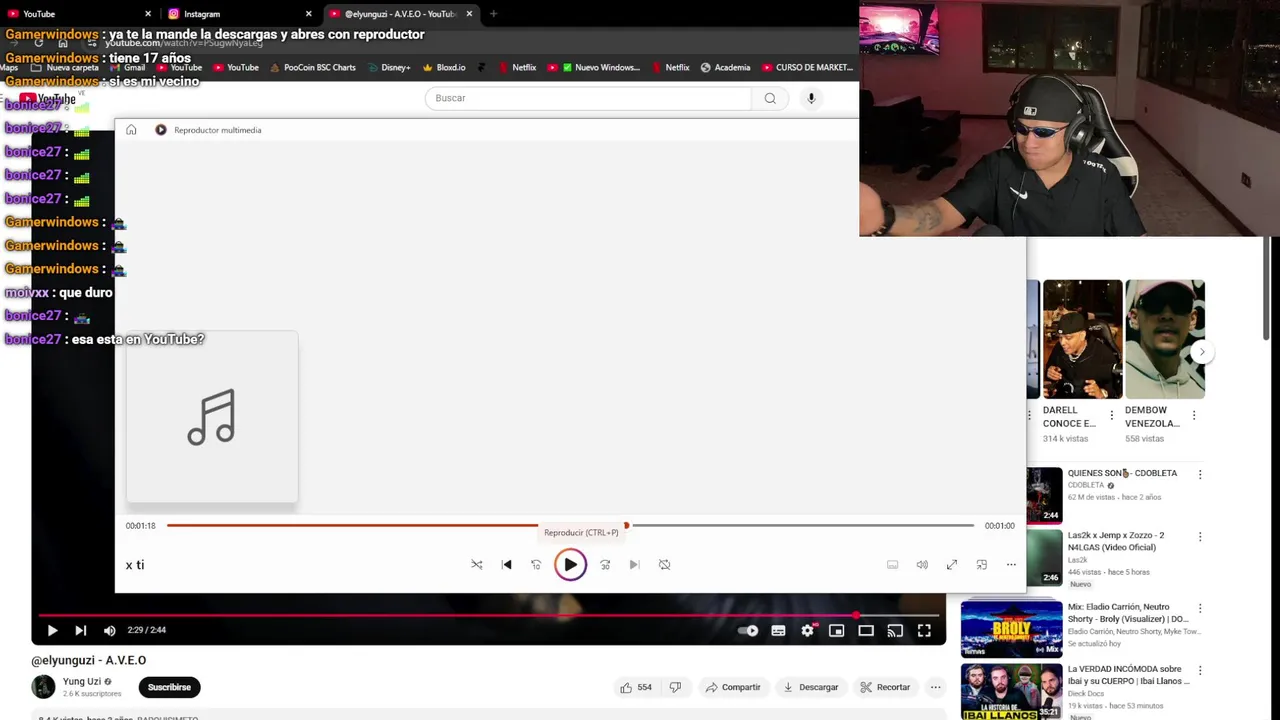Open DEMBOW VENEZOLA... short thumbnail
The width and height of the screenshot is (1280, 720).
point(1165,339)
